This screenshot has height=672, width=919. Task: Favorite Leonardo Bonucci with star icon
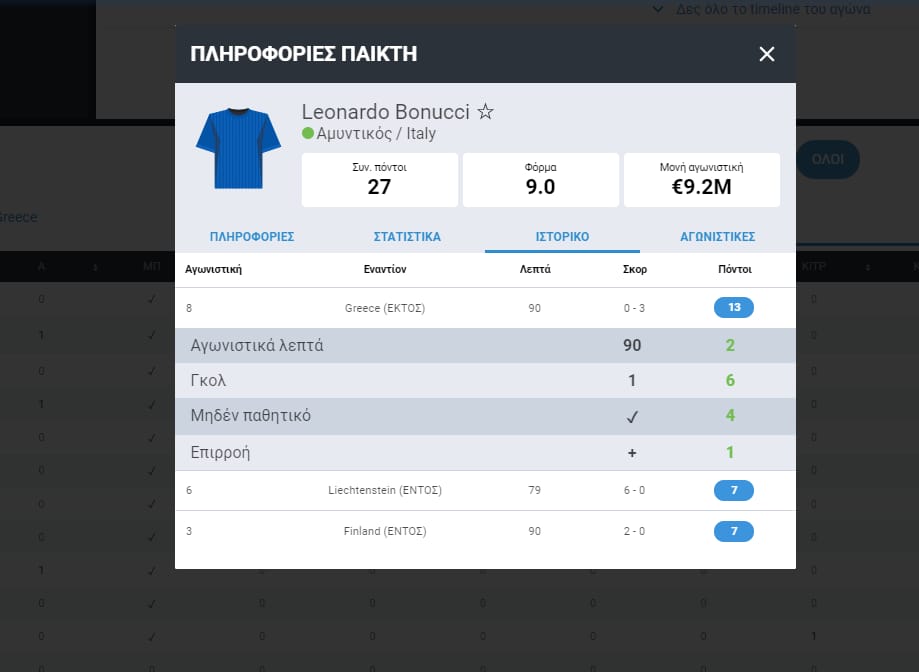pyautogui.click(x=485, y=111)
